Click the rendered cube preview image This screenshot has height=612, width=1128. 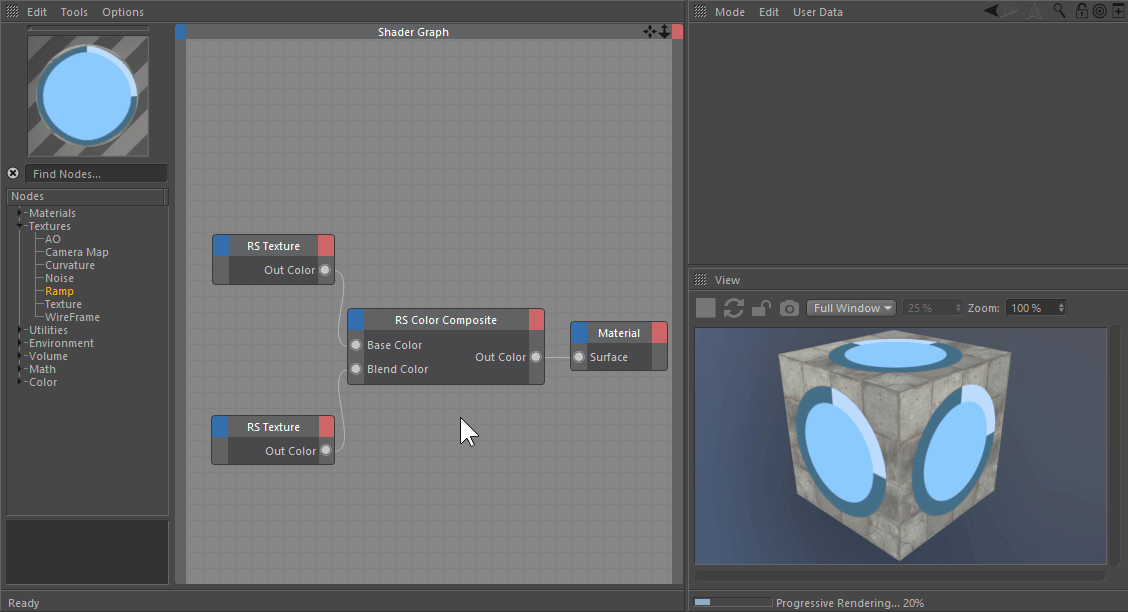point(900,446)
